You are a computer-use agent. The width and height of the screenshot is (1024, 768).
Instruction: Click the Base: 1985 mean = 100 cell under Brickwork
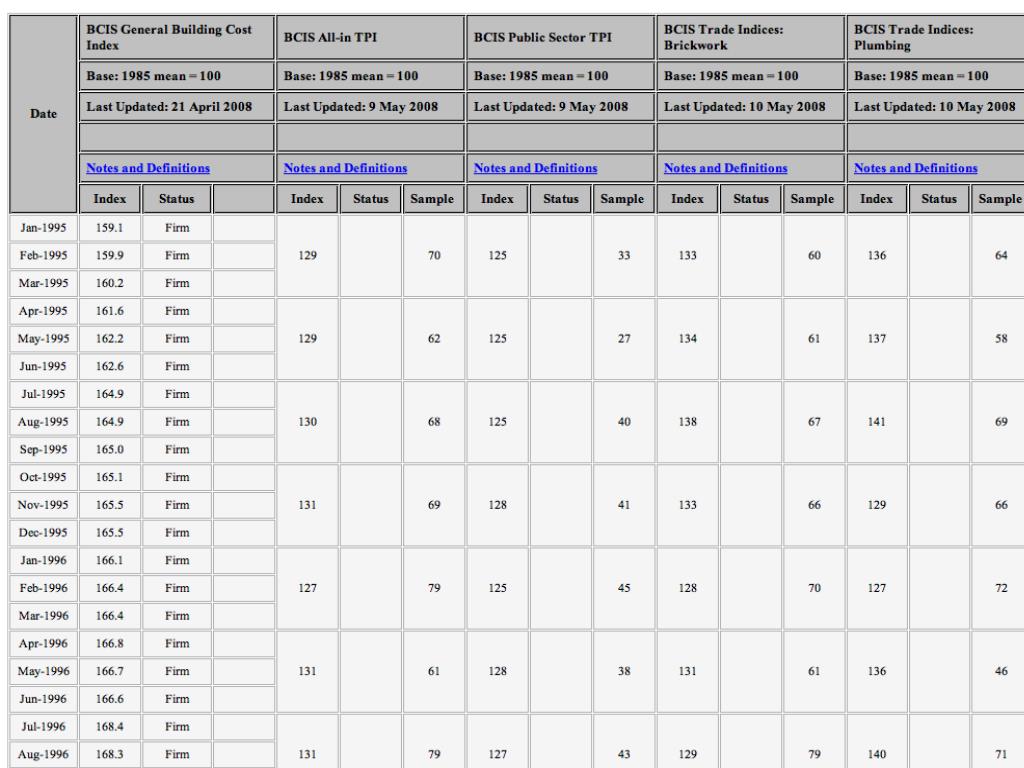coord(750,76)
